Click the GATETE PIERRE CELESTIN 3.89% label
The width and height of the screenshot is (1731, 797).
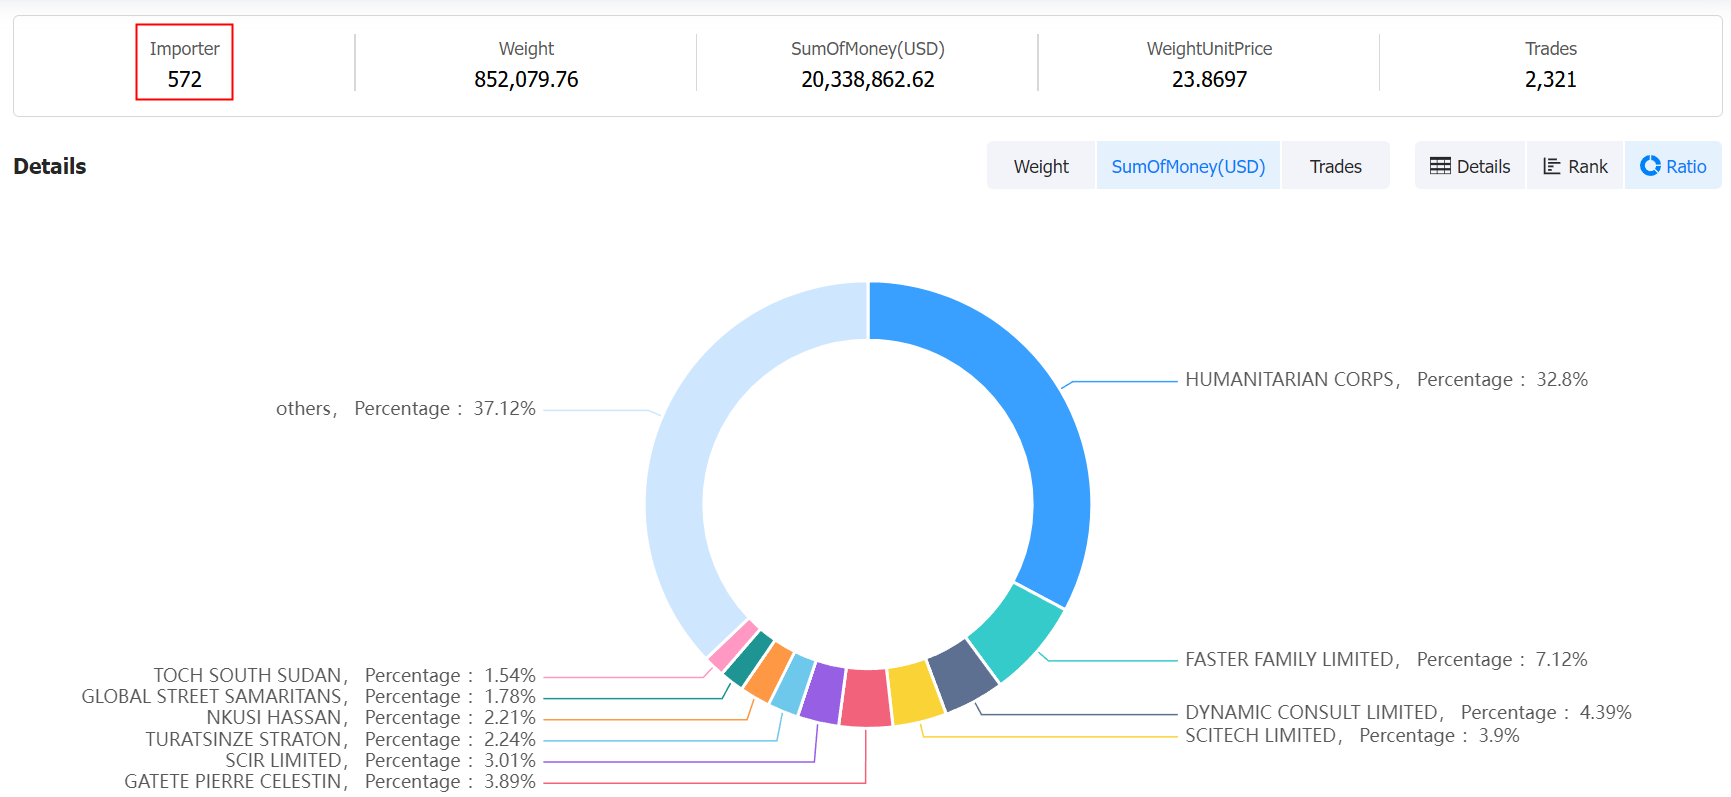point(330,782)
